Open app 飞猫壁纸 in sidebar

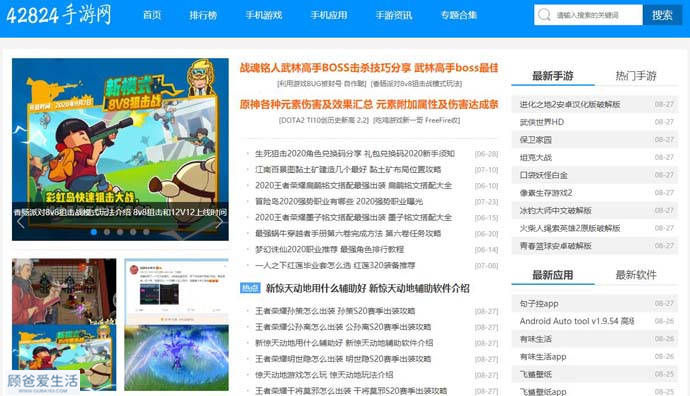tap(536, 374)
